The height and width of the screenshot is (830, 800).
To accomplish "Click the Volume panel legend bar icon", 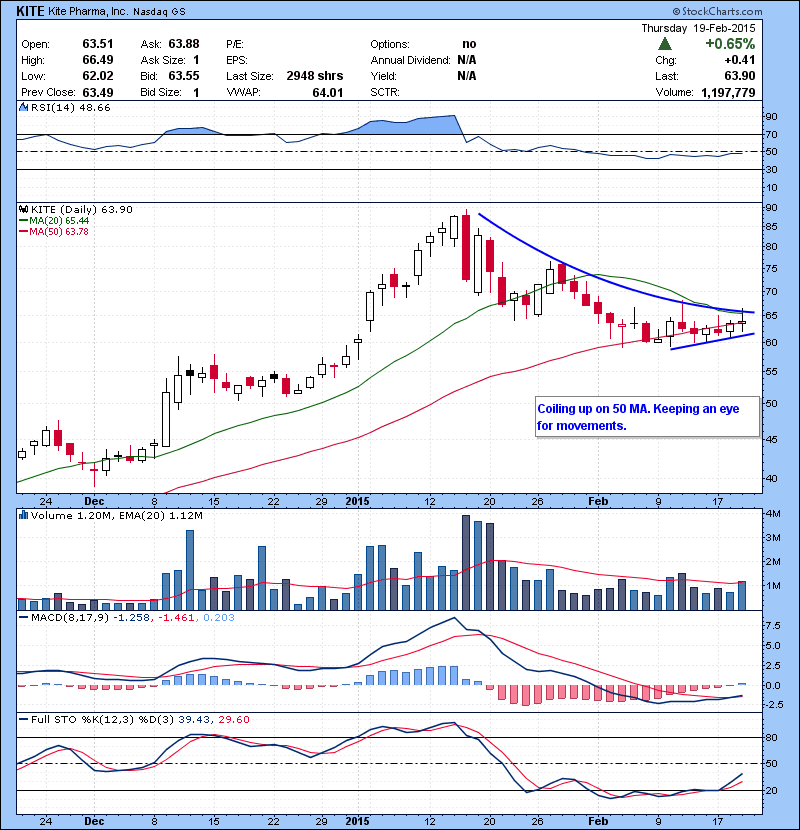I will [x=24, y=516].
